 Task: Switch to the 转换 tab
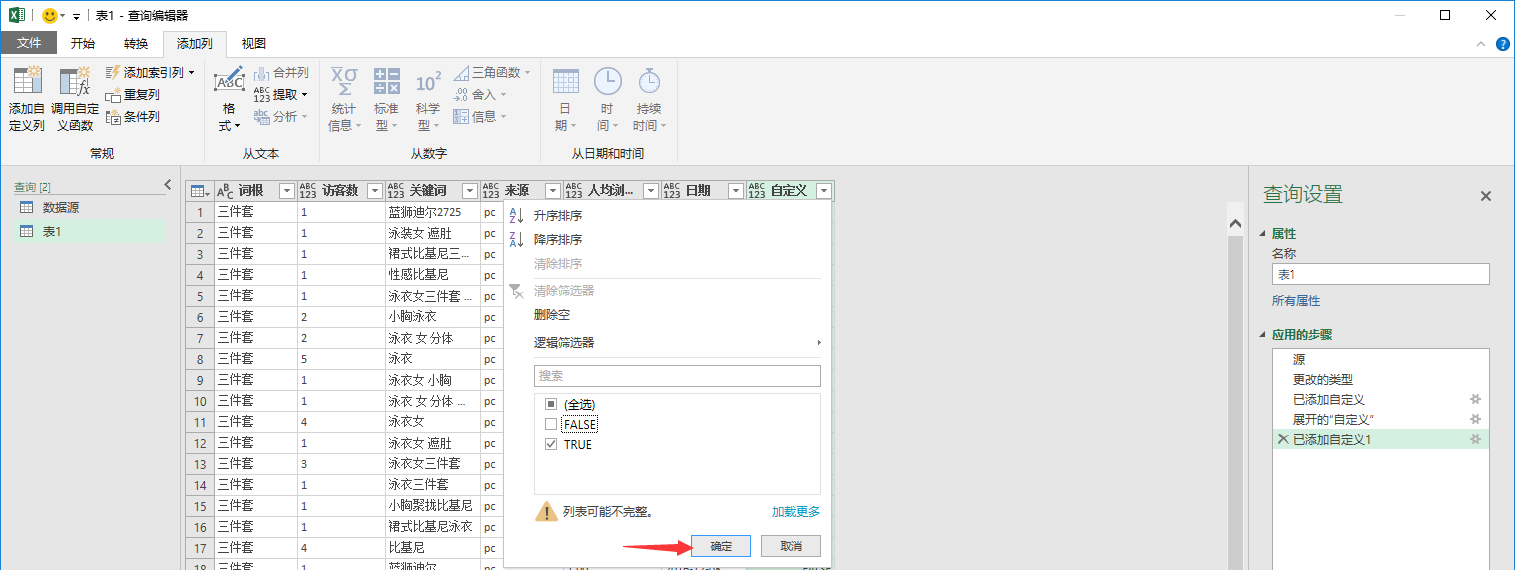(x=136, y=43)
